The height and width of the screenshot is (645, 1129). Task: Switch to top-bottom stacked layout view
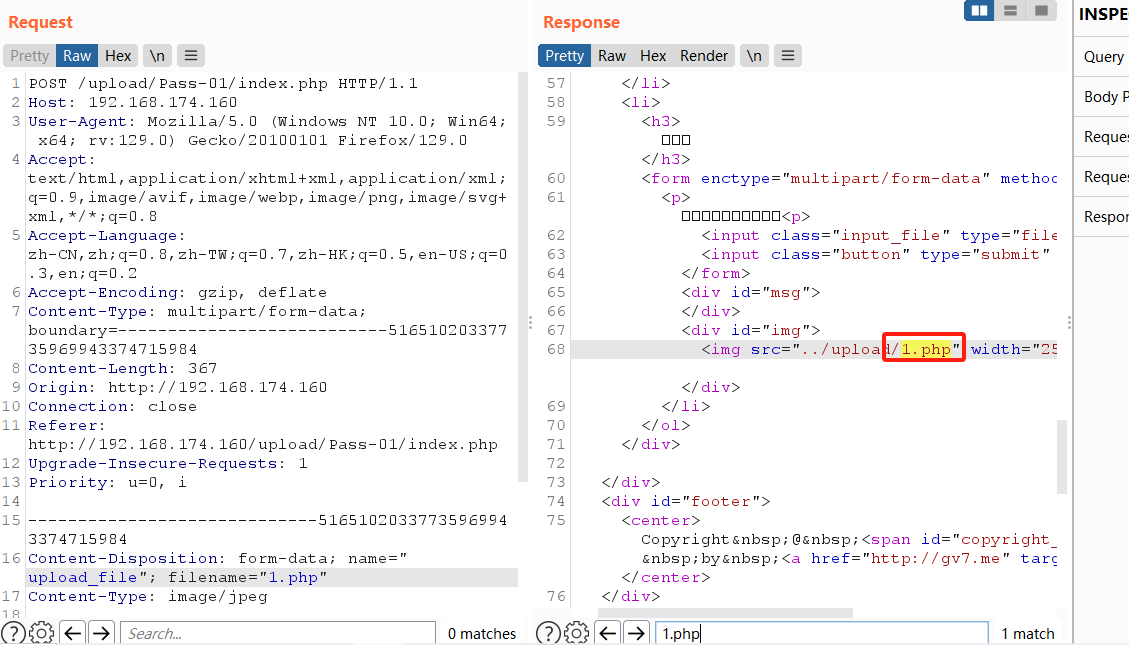tap(1010, 11)
